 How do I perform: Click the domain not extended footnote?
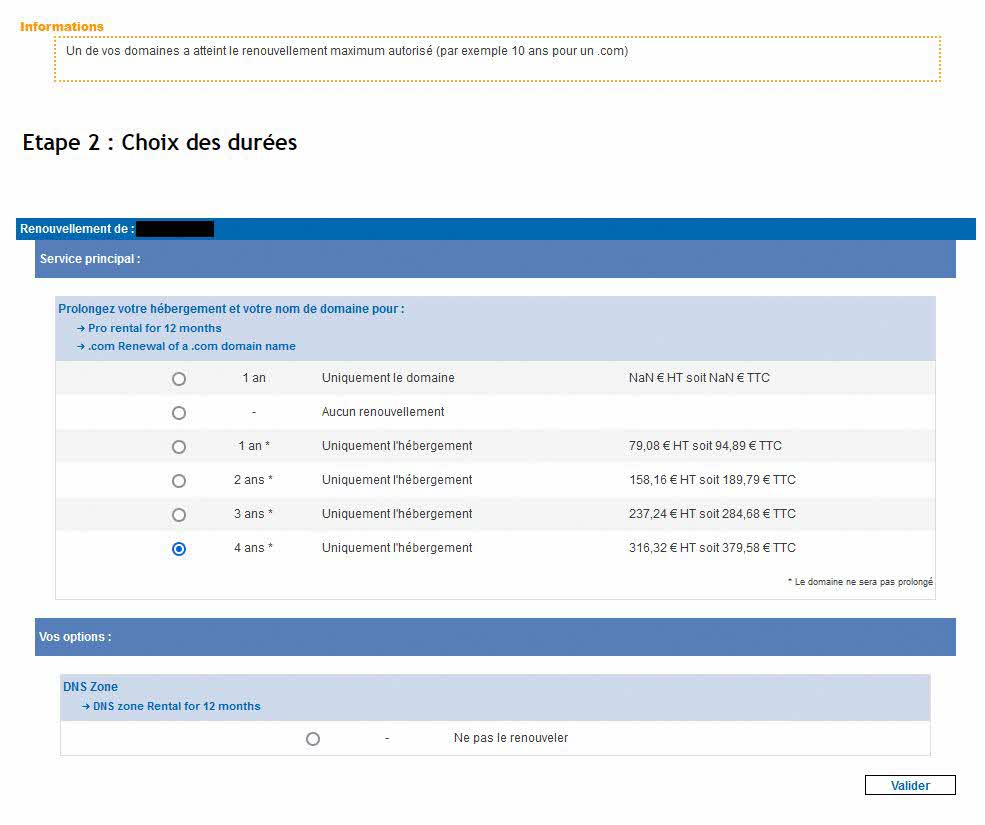[x=860, y=582]
